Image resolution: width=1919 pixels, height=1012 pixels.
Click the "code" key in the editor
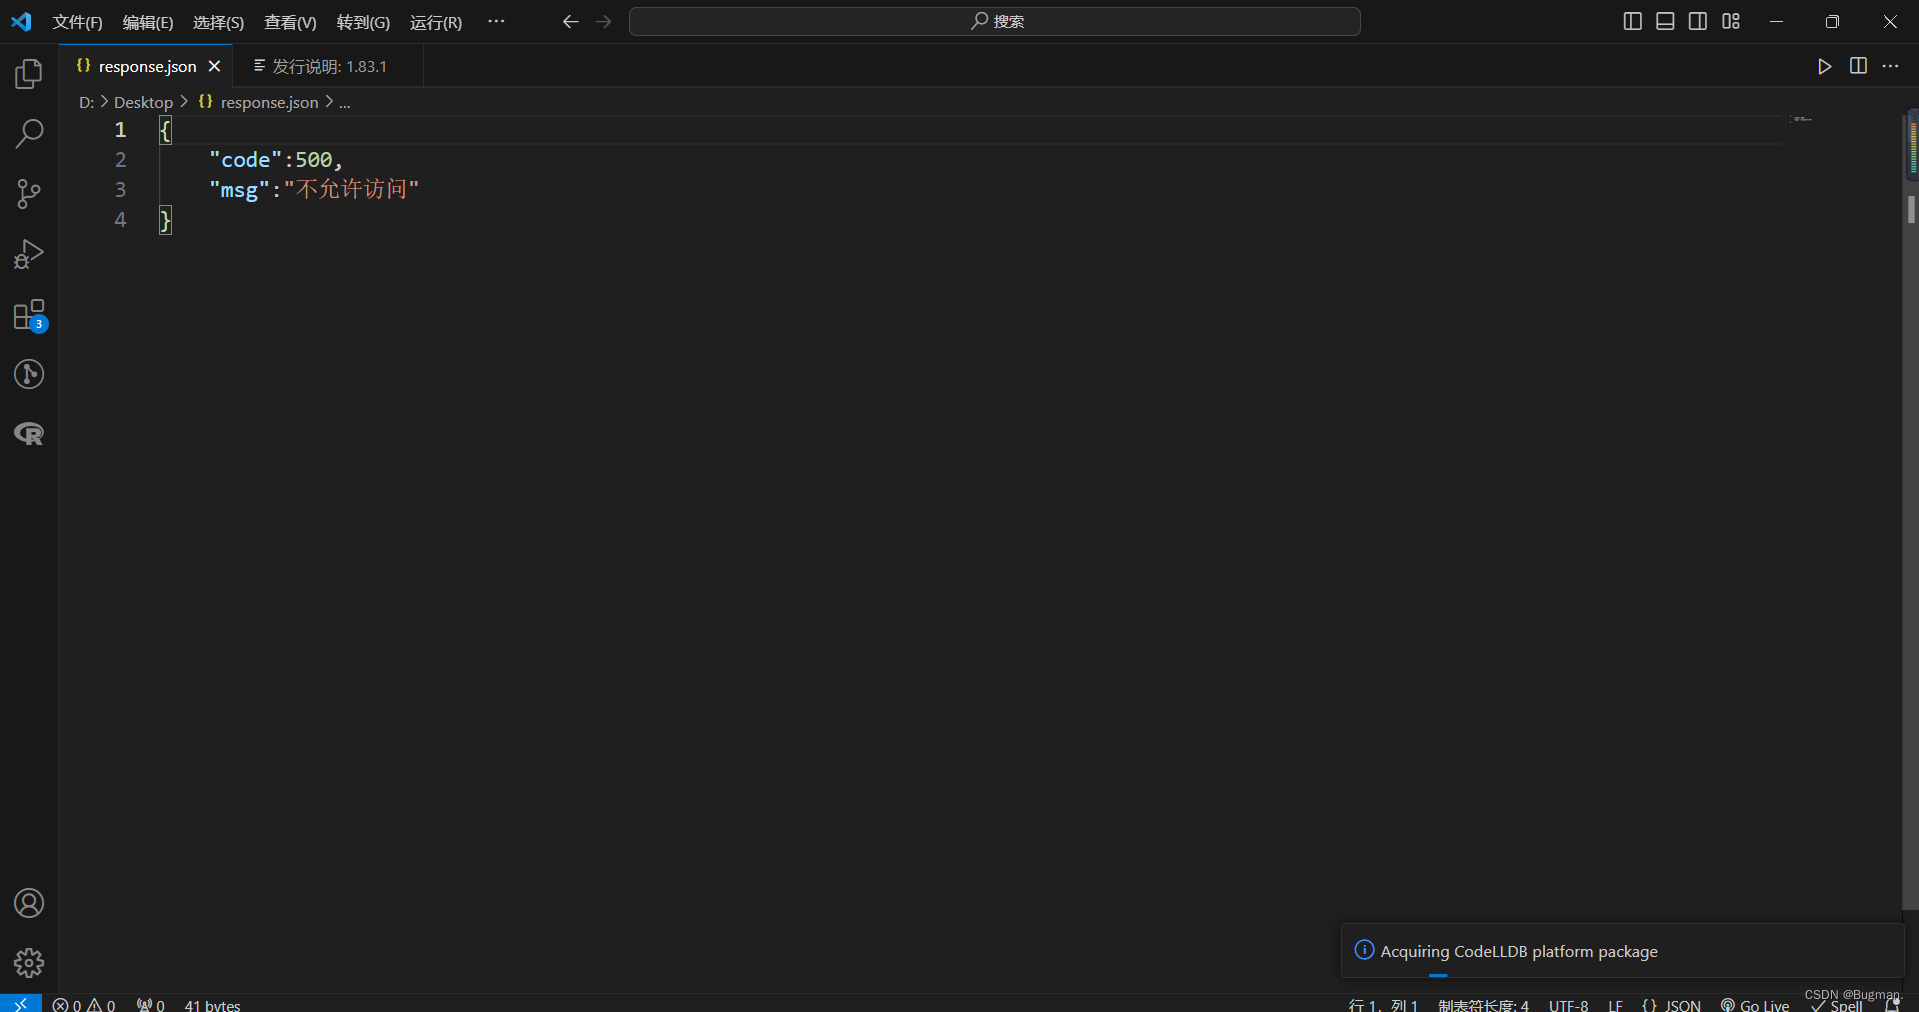[x=246, y=160]
